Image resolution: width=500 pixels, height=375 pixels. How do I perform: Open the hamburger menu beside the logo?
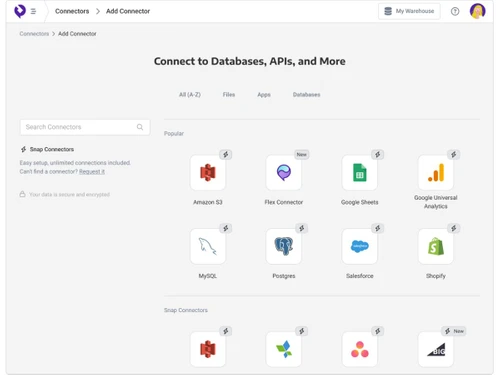pyautogui.click(x=33, y=11)
